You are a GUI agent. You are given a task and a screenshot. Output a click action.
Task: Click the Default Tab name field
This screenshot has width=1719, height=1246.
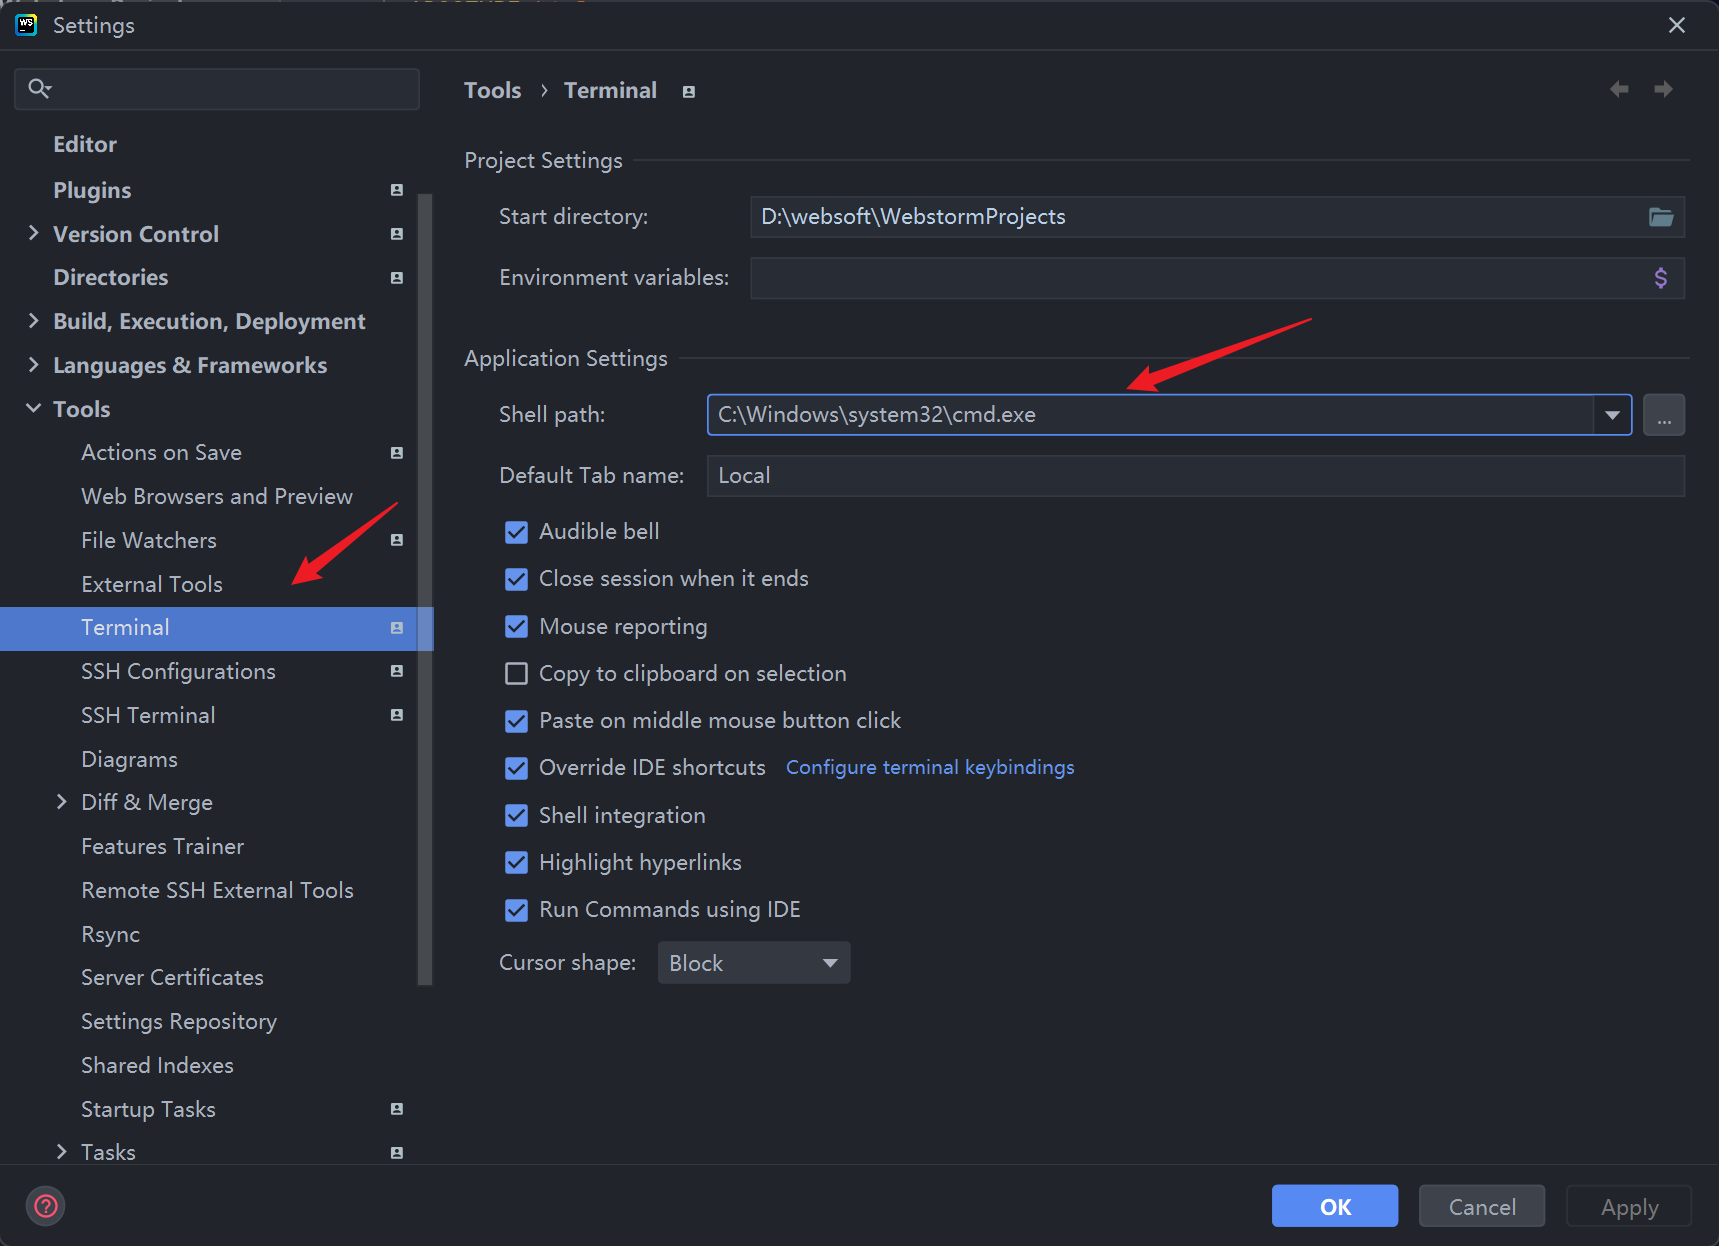1196,476
